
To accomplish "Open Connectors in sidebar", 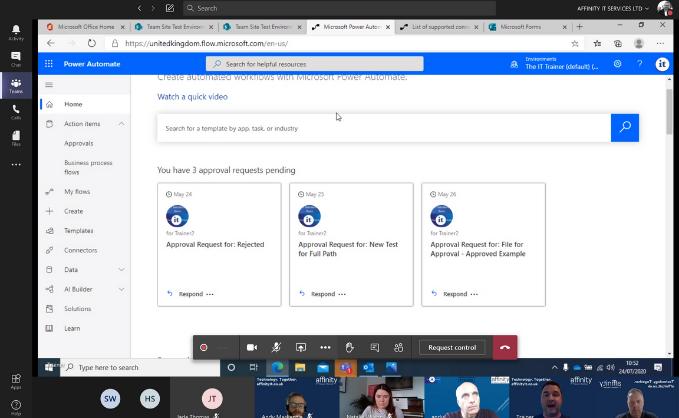I will click(81, 250).
